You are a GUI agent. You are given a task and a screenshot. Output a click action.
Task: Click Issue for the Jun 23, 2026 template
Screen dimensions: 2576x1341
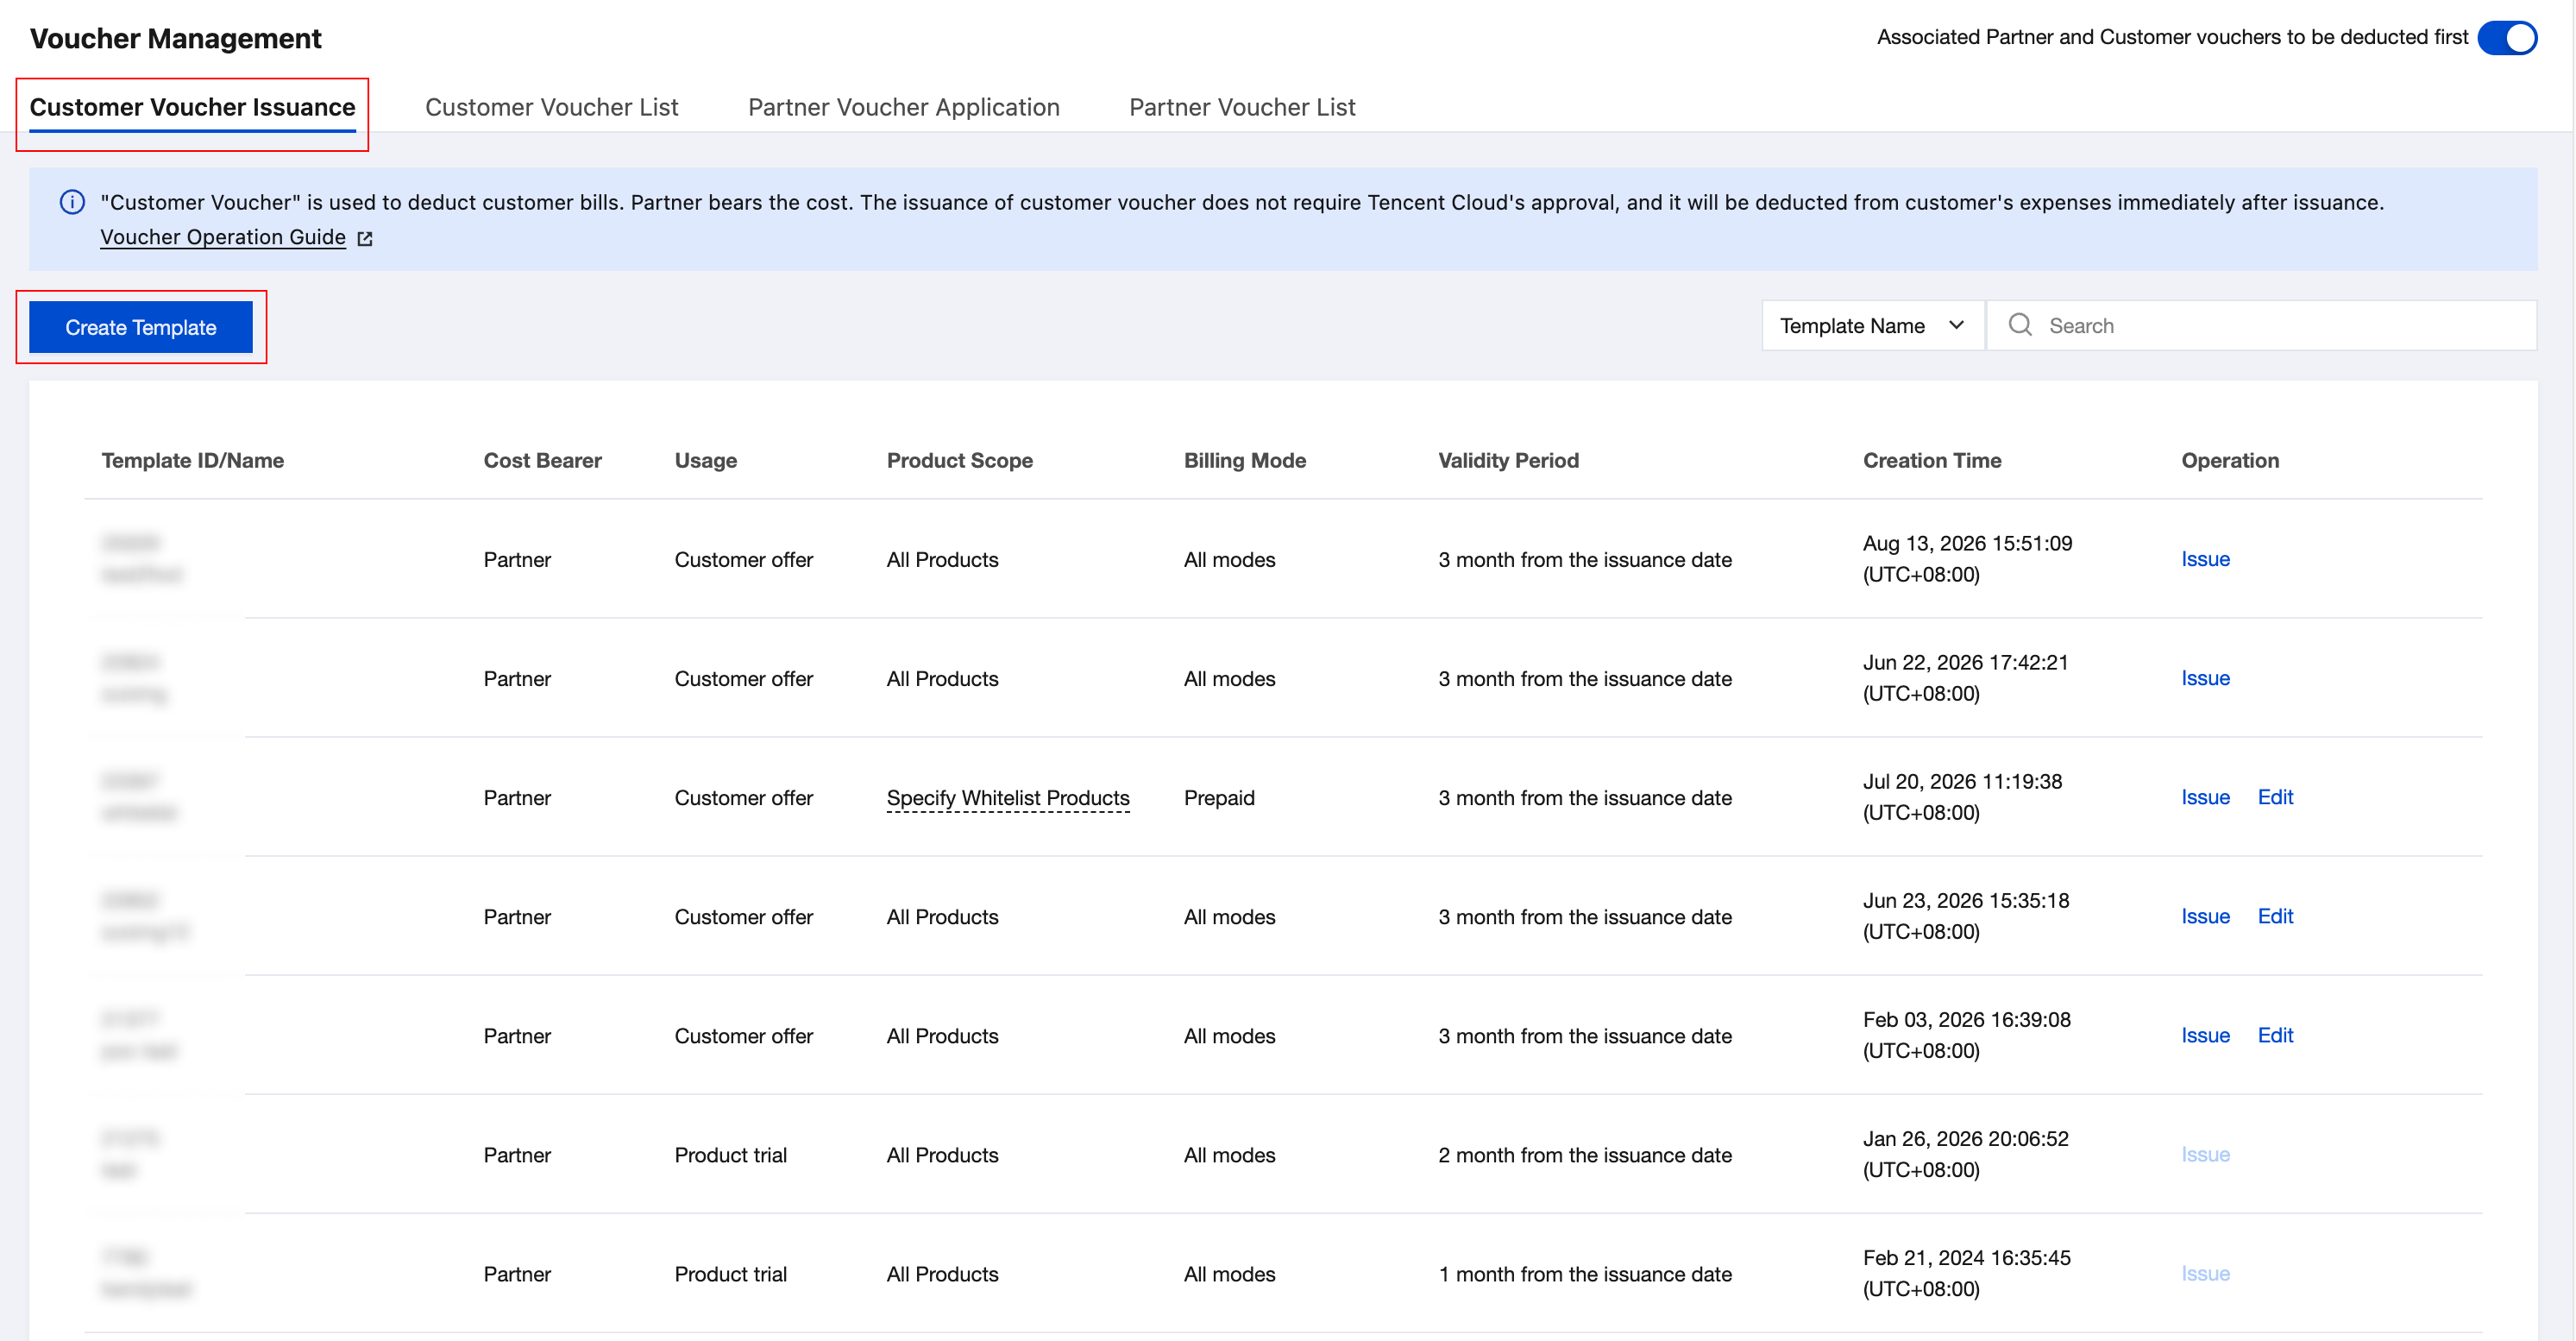(2205, 916)
